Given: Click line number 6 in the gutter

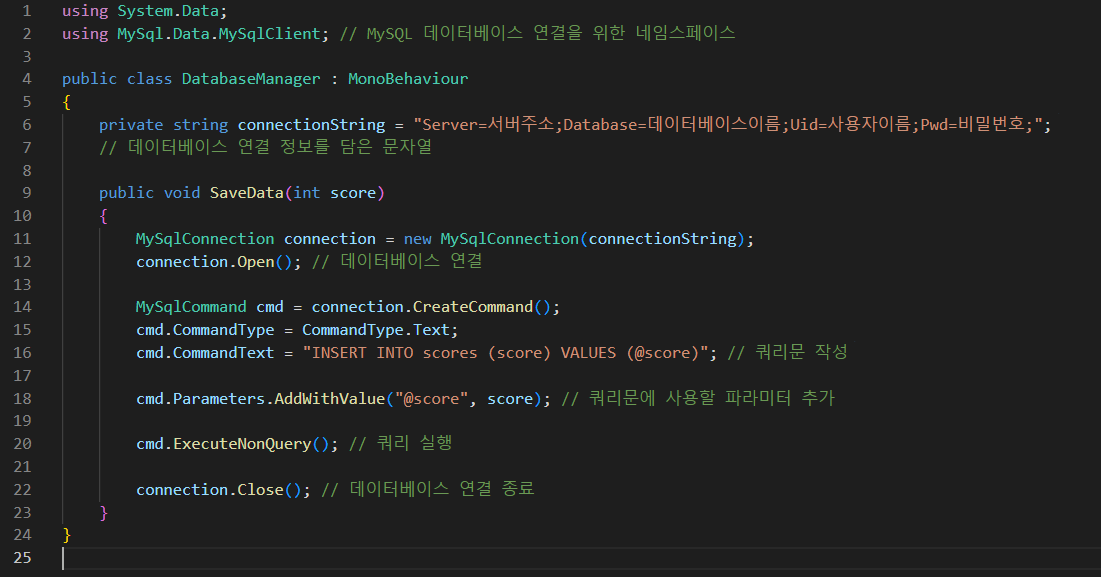Looking at the screenshot, I should coord(27,125).
